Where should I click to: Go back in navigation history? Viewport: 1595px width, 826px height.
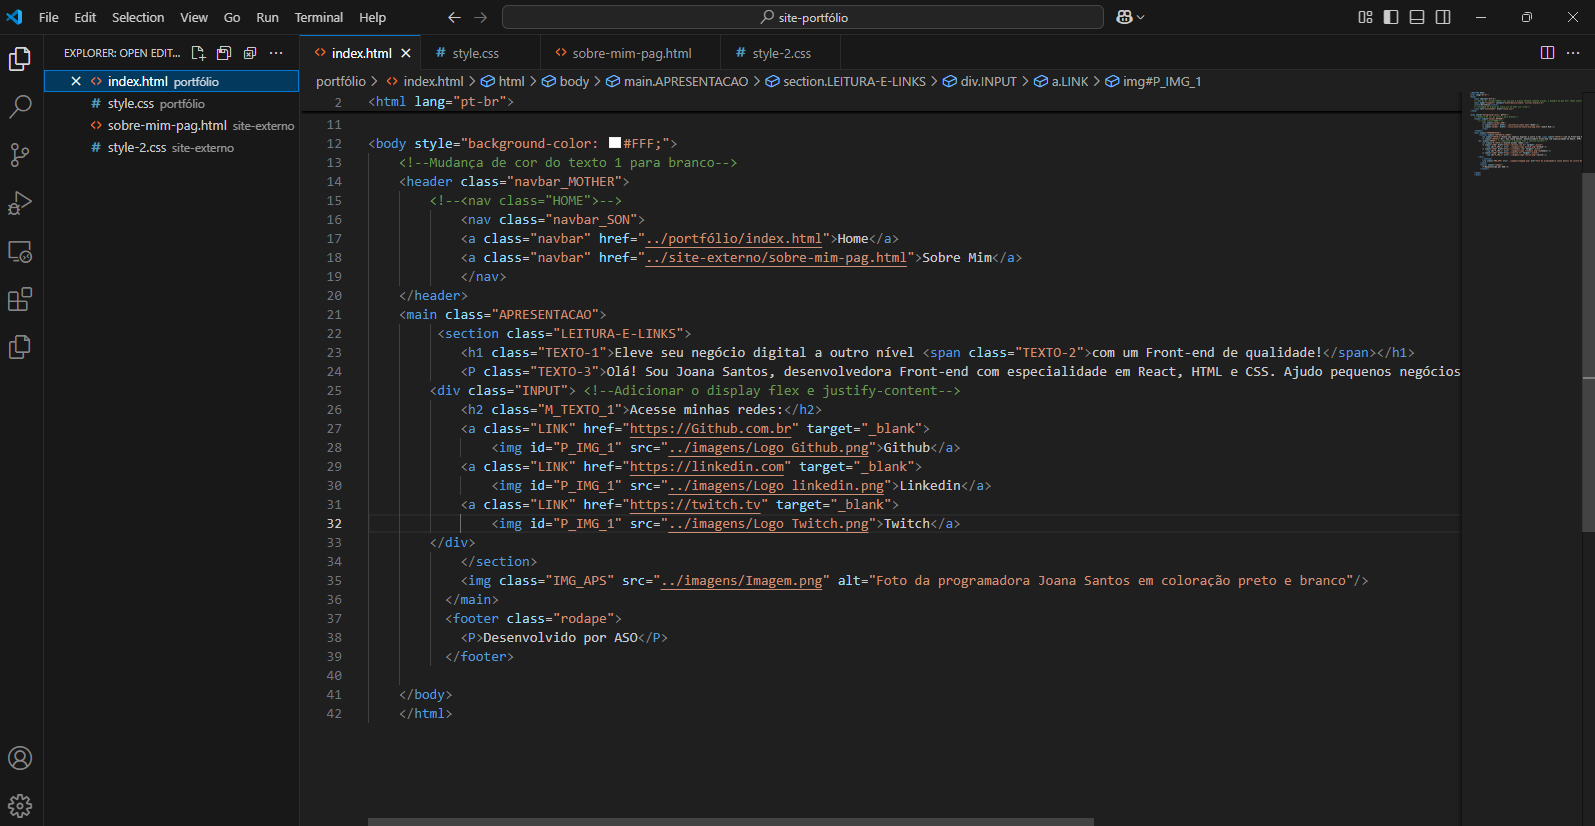(x=454, y=17)
